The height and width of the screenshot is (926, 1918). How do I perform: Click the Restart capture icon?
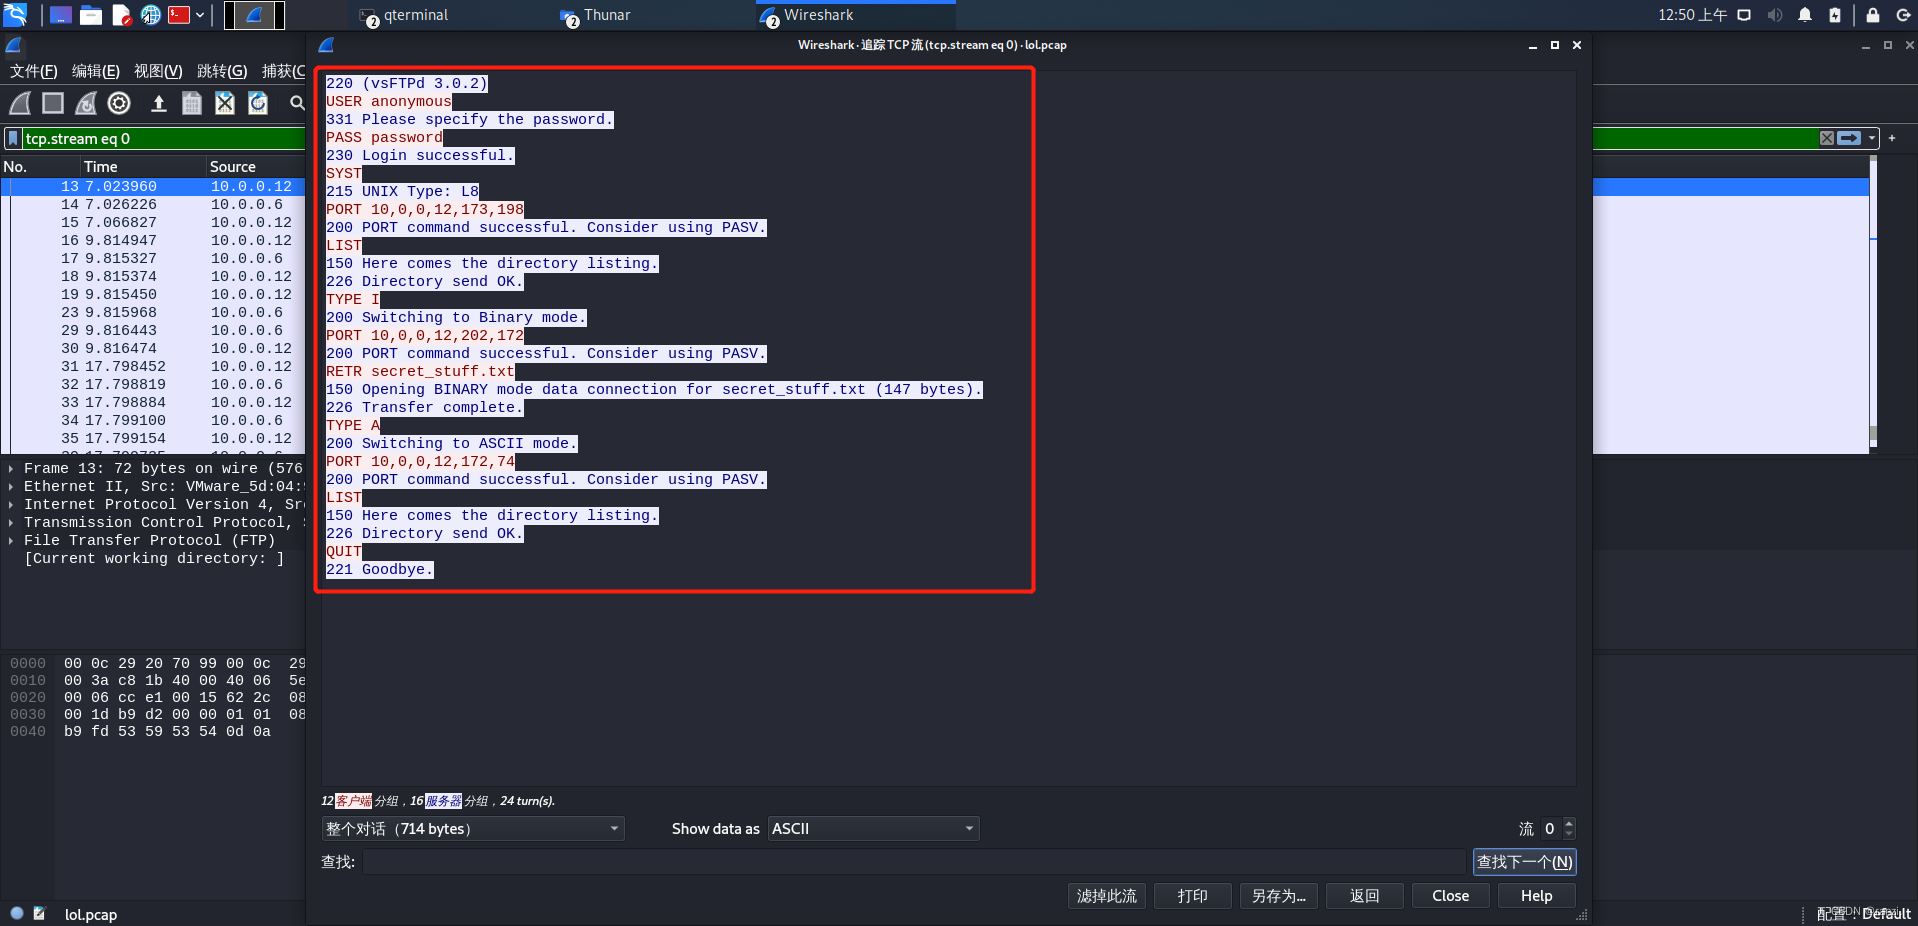click(x=86, y=103)
